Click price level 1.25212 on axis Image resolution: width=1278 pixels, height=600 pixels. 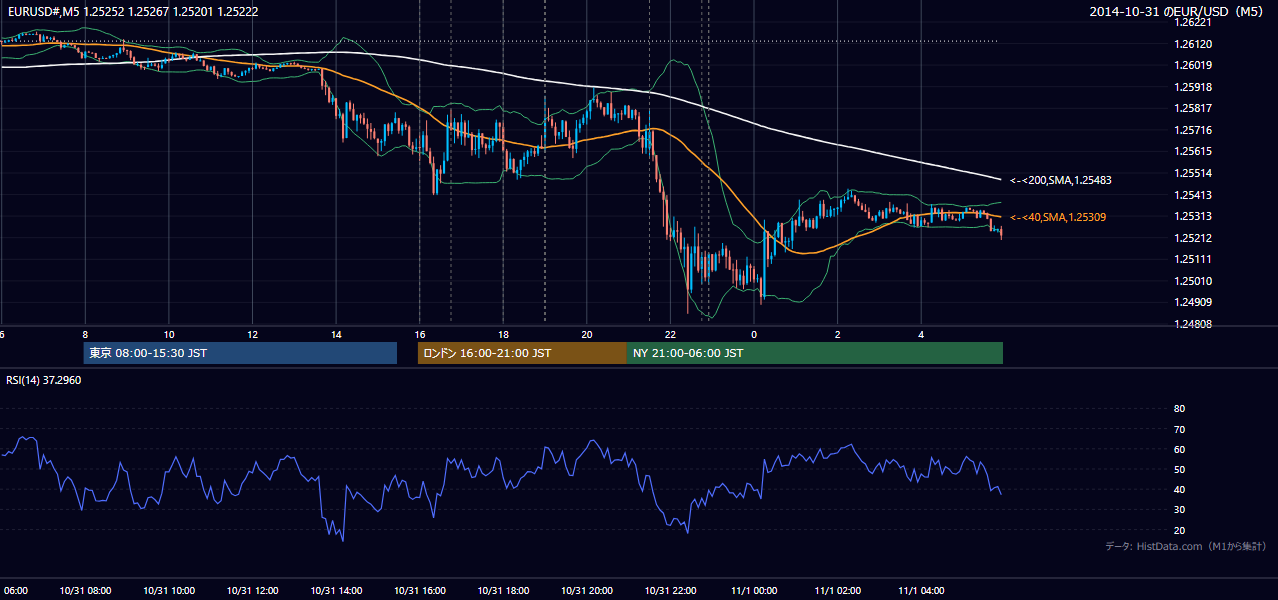click(1193, 238)
